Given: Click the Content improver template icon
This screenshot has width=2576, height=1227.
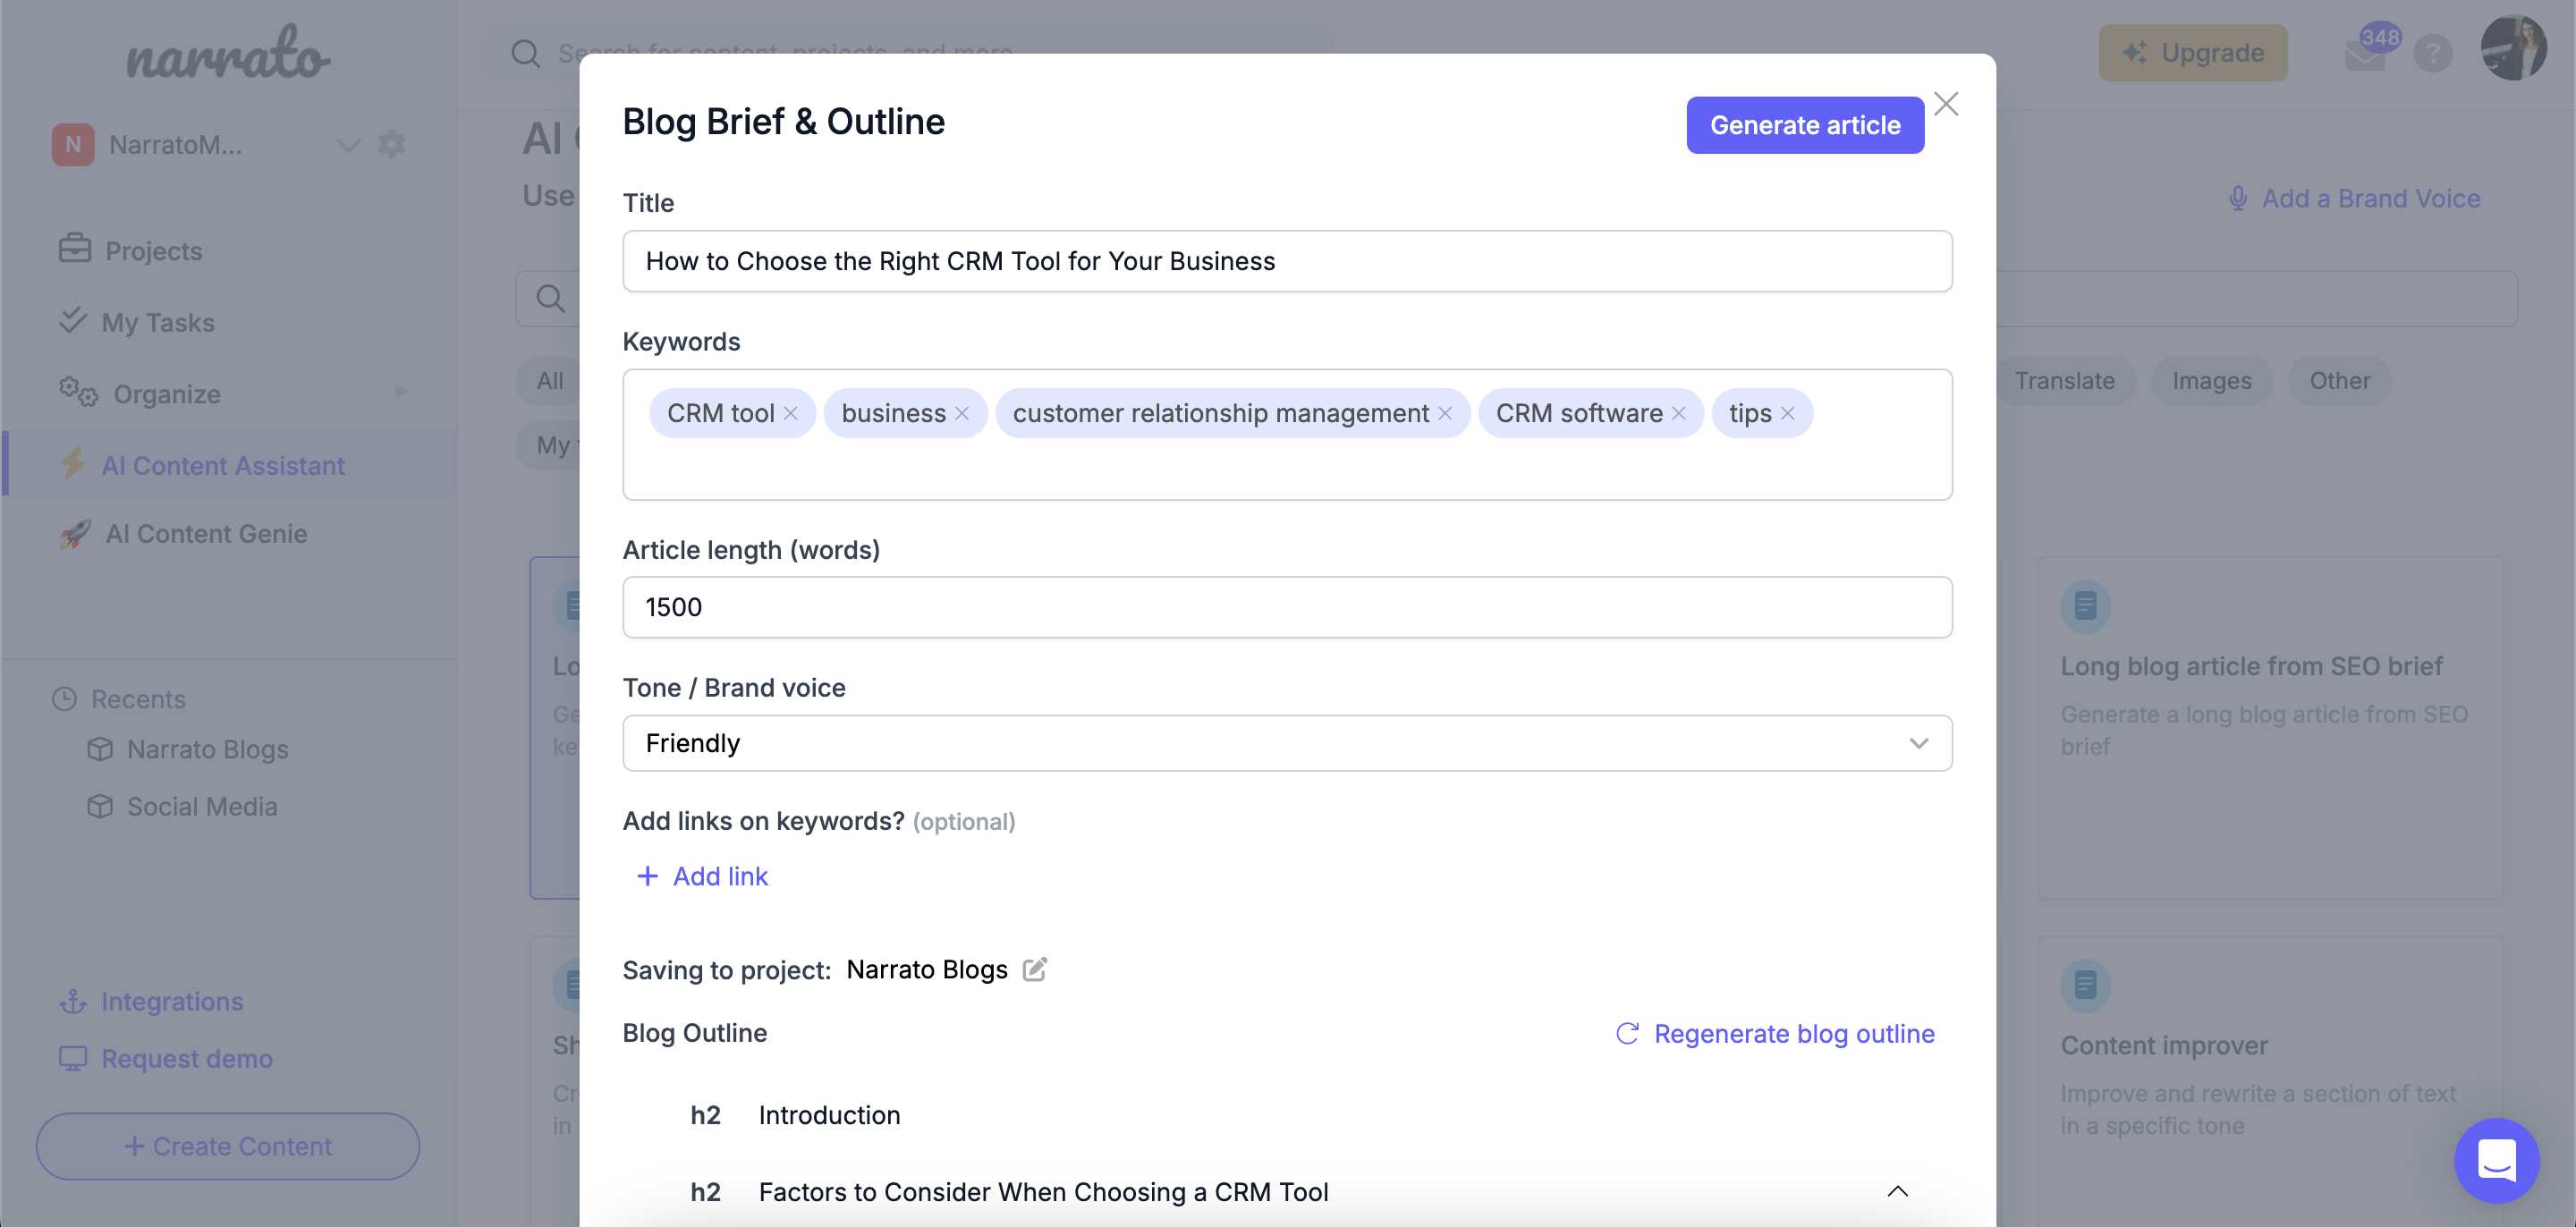Looking at the screenshot, I should click(x=2085, y=985).
